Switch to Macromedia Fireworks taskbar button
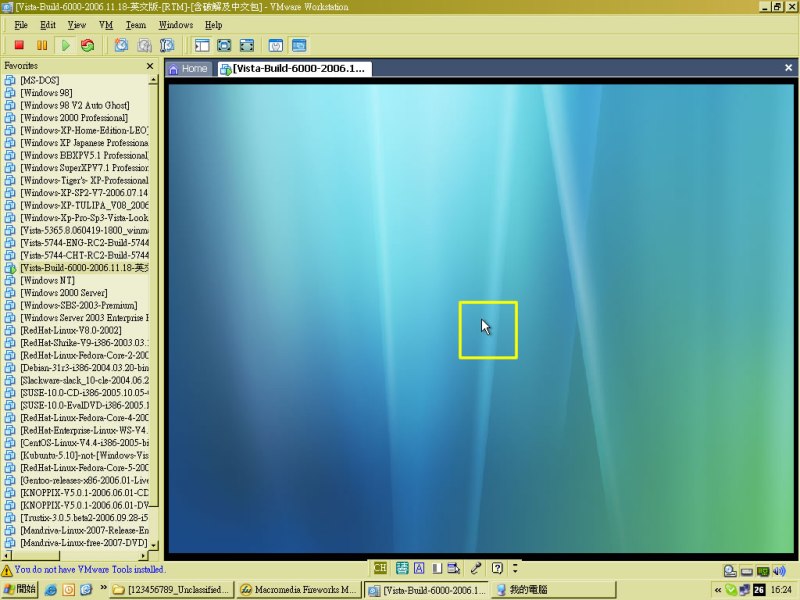Screen dimensions: 800x600 (x=299, y=590)
